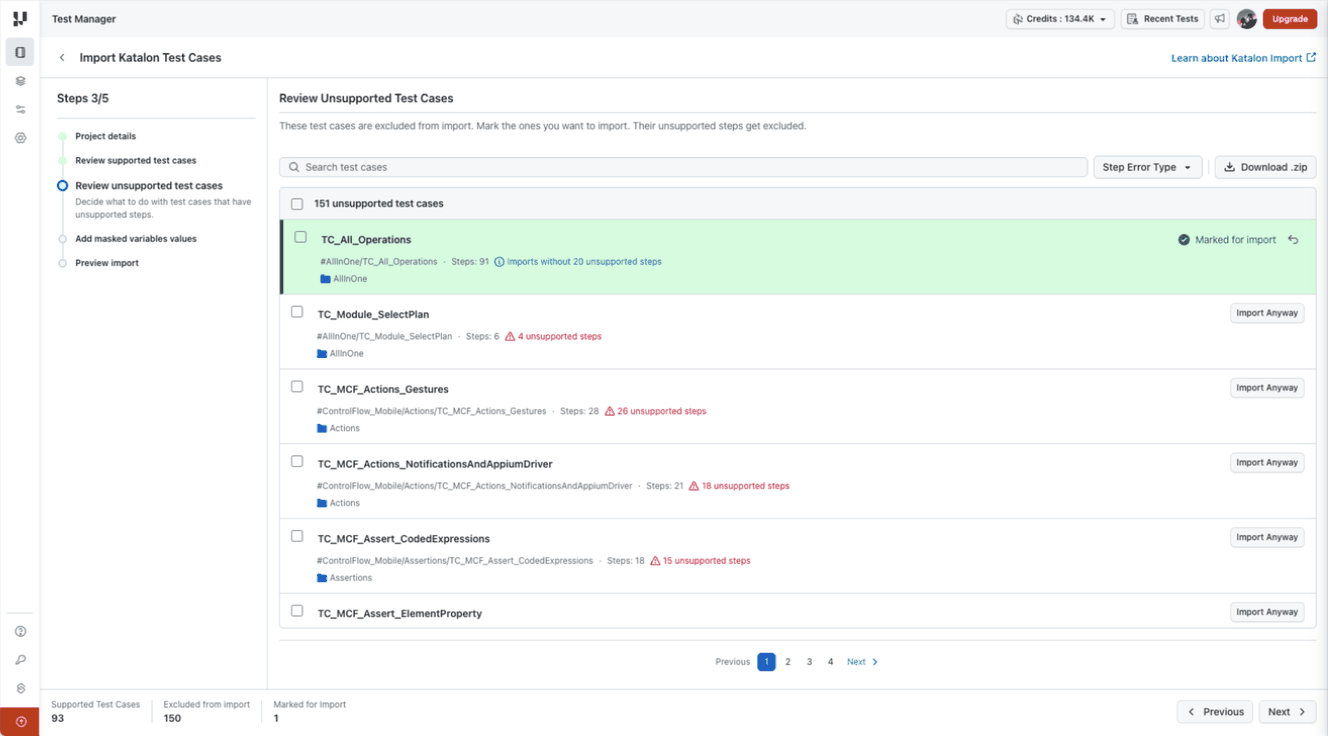Click the Actions folder icon under TC_MCF_Actions_Gestures
This screenshot has width=1328, height=736.
pyautogui.click(x=322, y=429)
